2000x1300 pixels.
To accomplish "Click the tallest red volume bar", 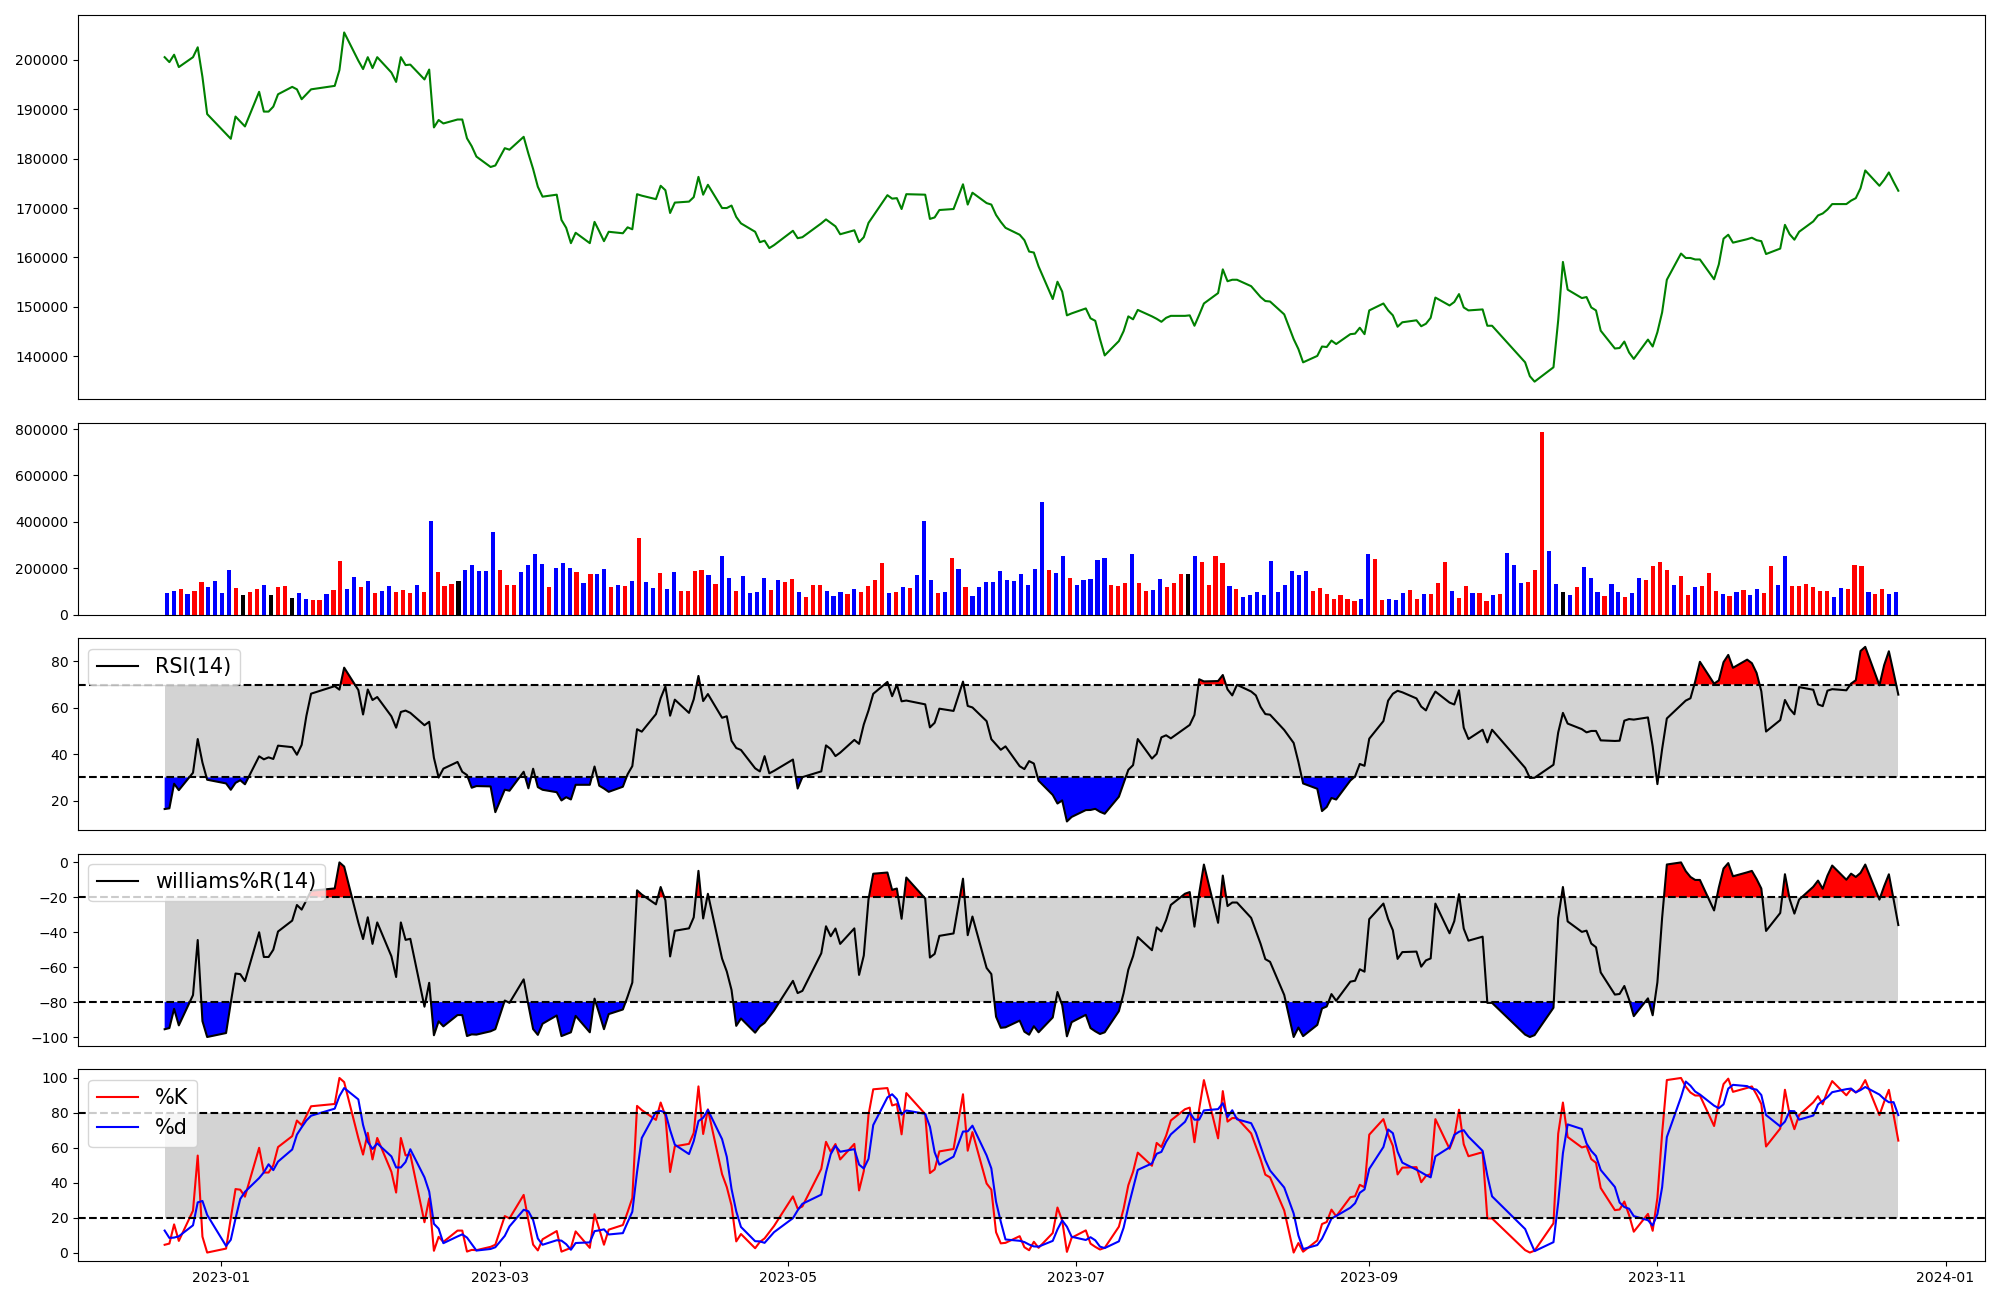I will 1541,523.
